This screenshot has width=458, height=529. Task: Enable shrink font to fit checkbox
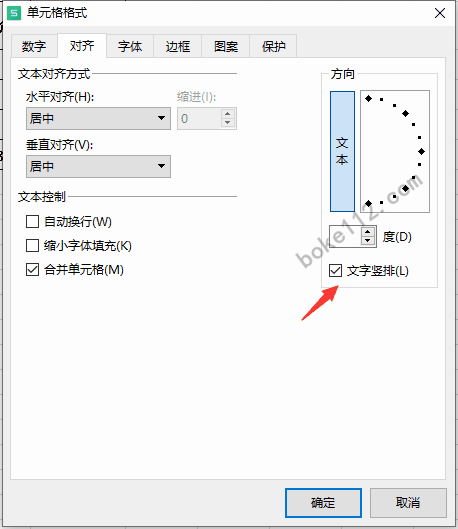coord(32,246)
